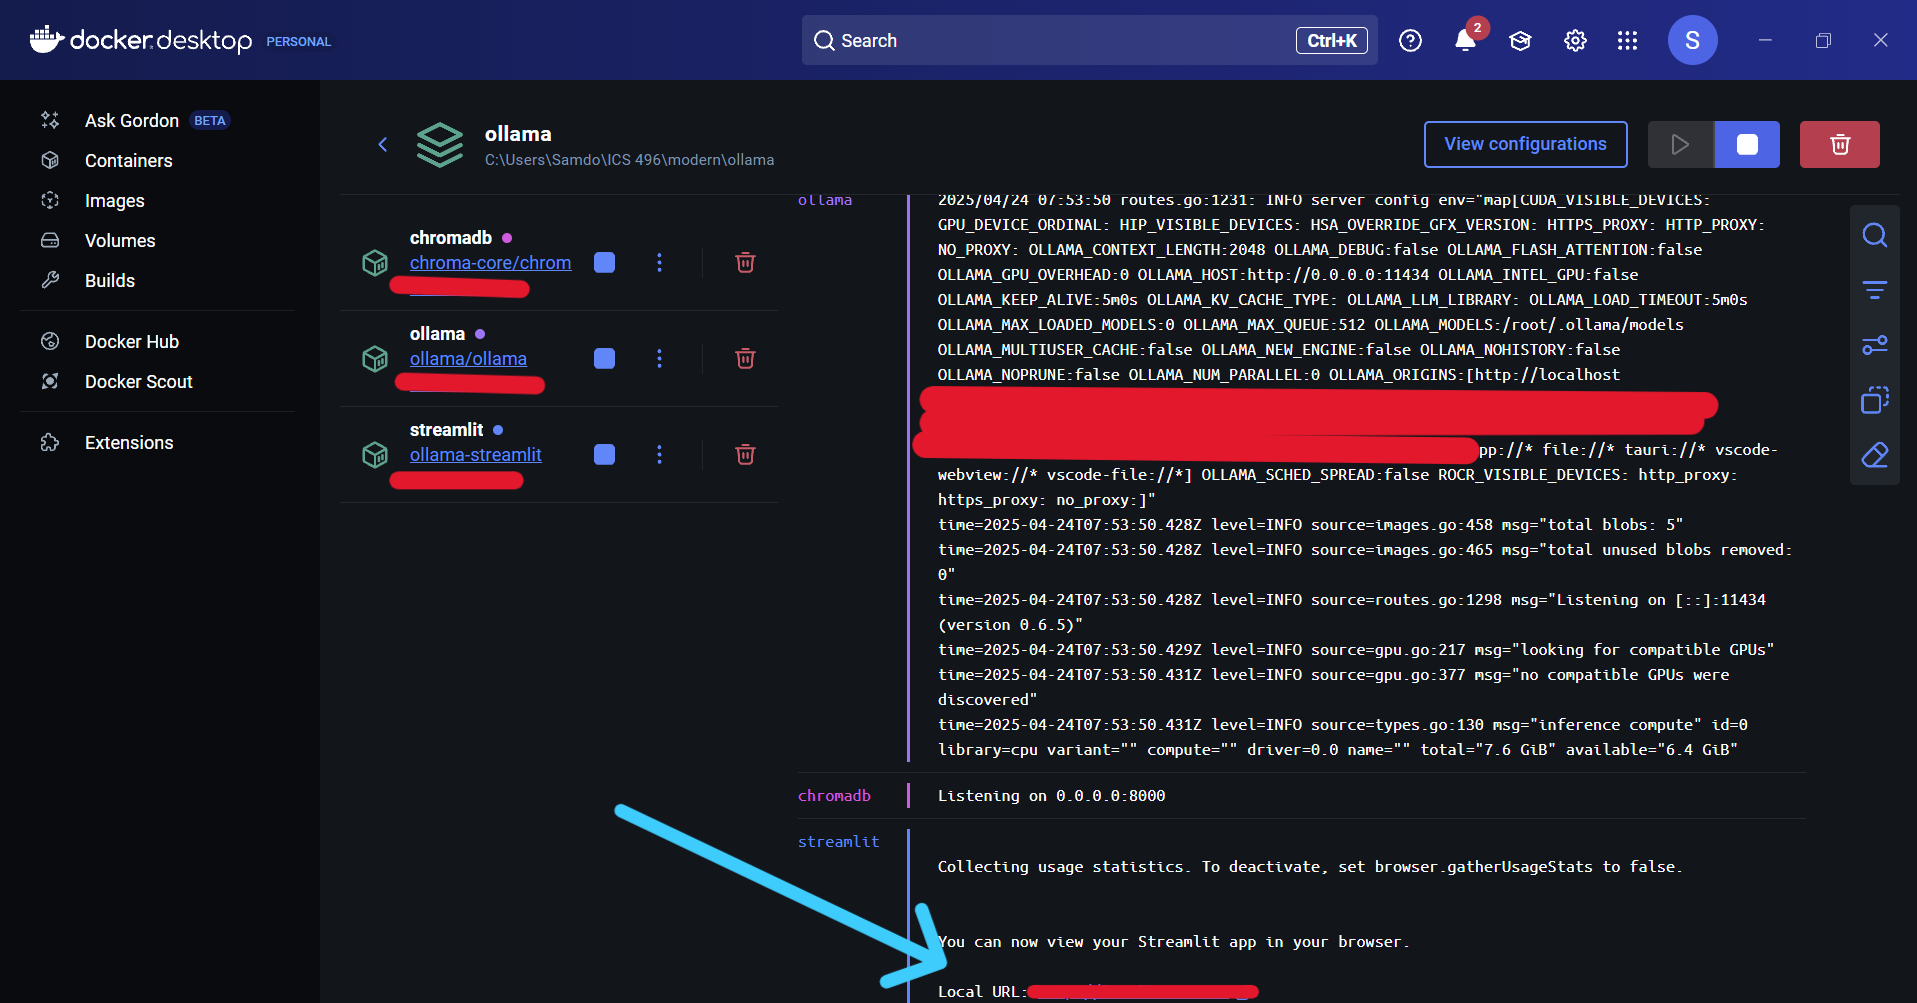Open ollama/ollama image link

[468, 359]
